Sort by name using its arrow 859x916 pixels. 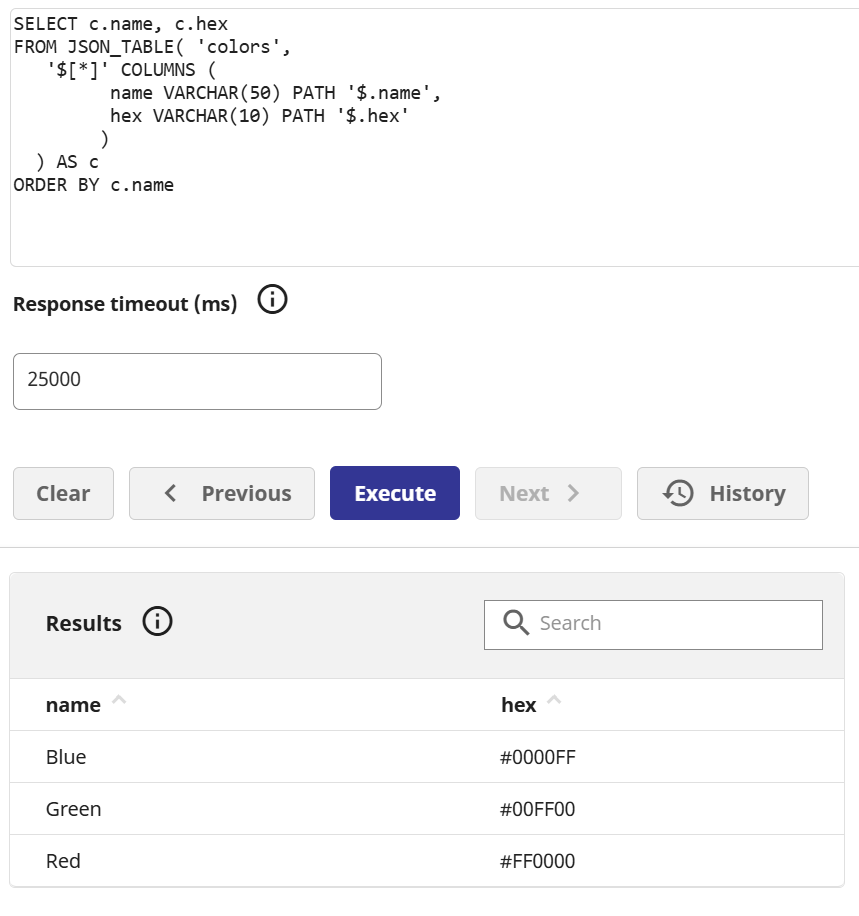coord(119,701)
